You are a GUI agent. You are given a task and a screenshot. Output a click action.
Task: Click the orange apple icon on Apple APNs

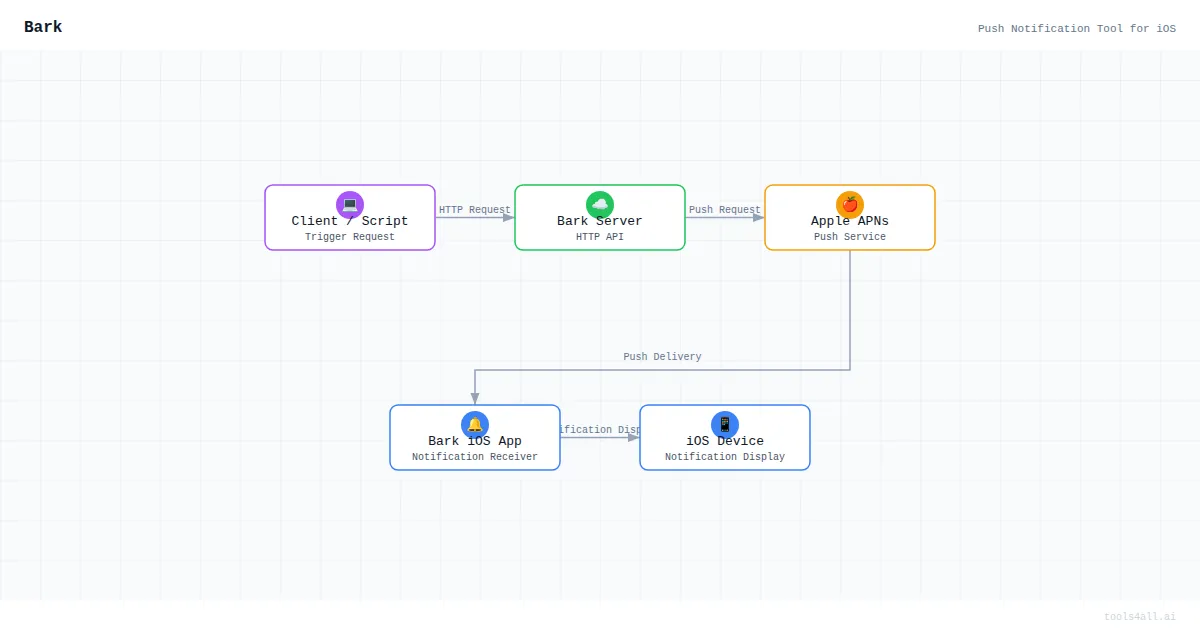(x=850, y=205)
